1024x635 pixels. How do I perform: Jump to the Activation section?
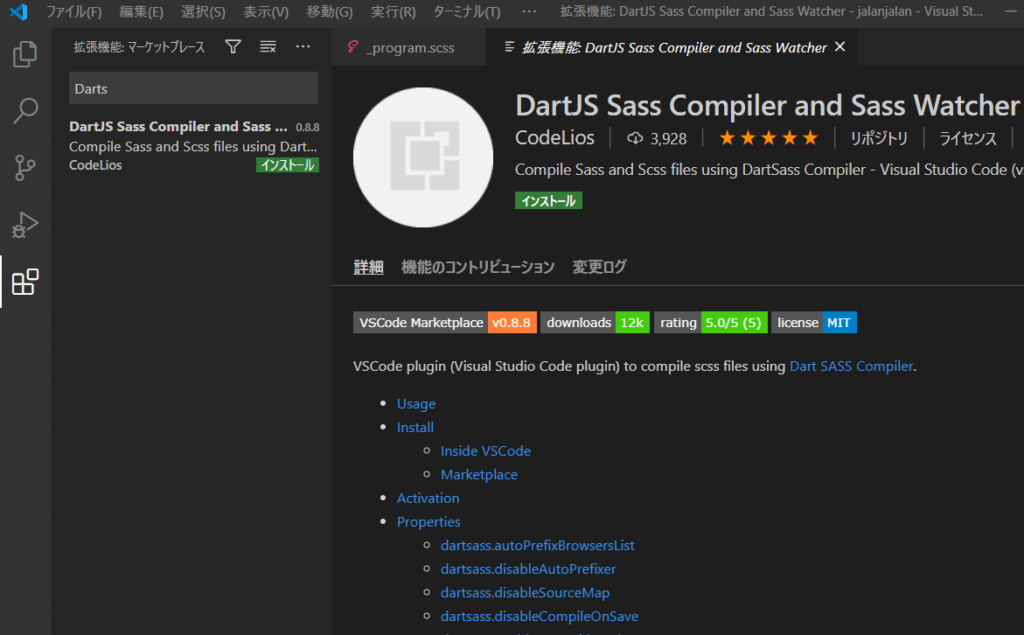click(x=428, y=498)
